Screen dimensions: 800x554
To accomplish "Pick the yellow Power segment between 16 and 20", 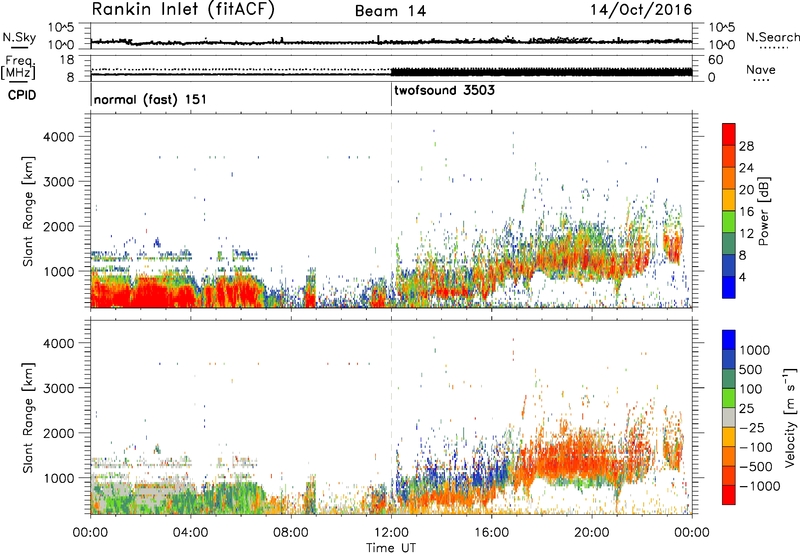I will (729, 200).
